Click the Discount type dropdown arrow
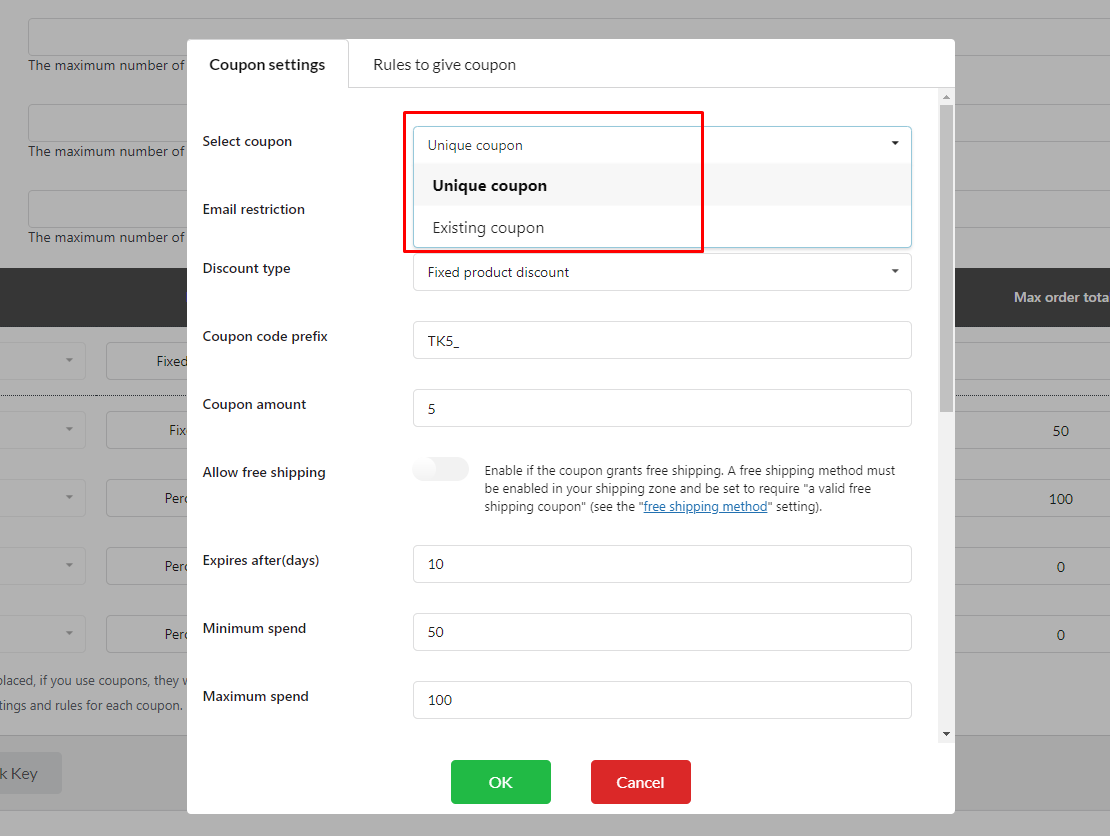The height and width of the screenshot is (836, 1110). (x=895, y=271)
